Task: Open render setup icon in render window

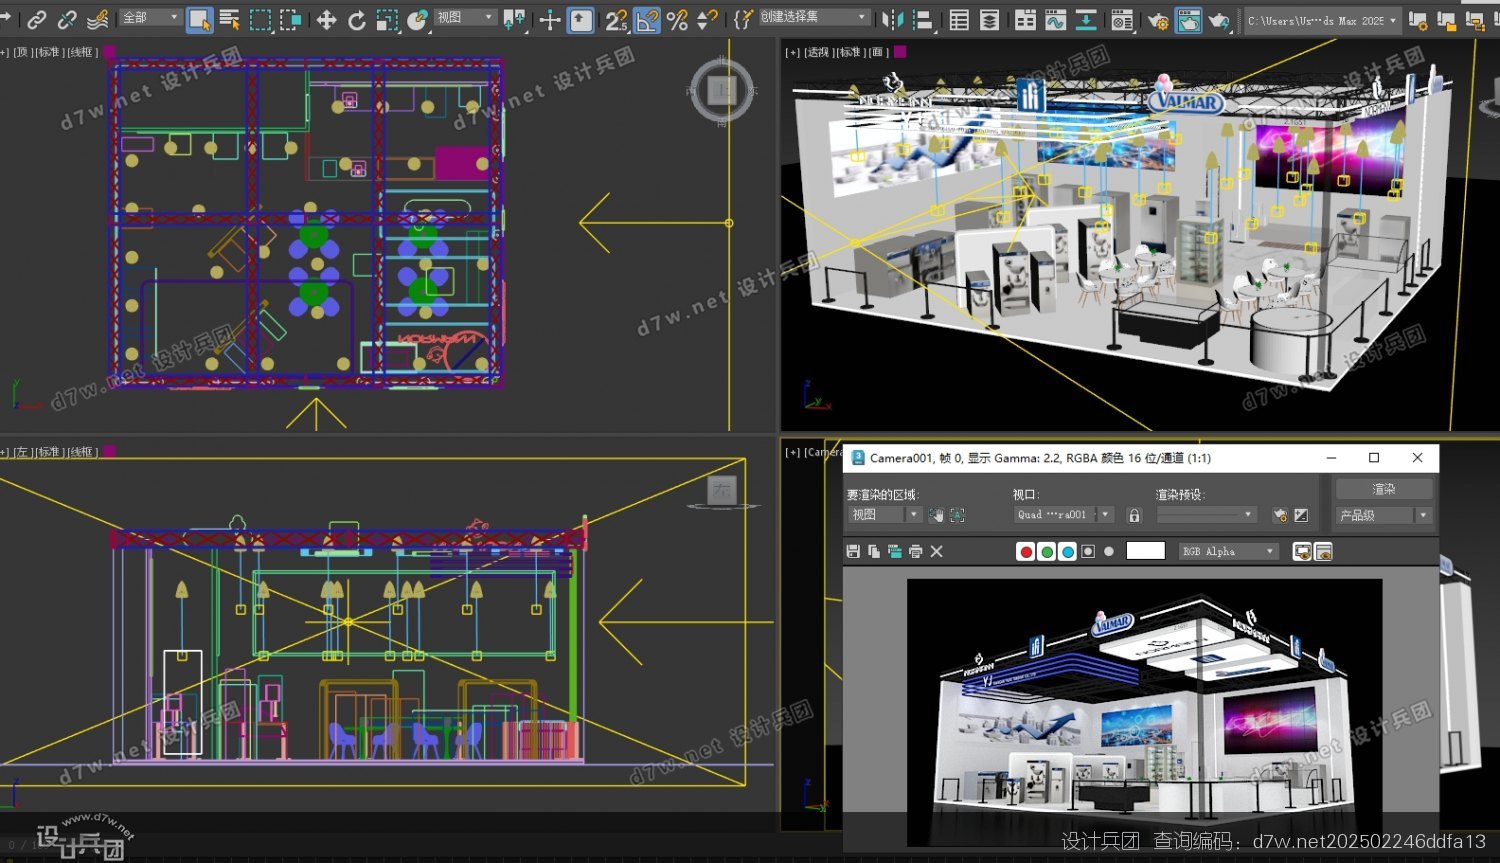Action: pos(1280,515)
